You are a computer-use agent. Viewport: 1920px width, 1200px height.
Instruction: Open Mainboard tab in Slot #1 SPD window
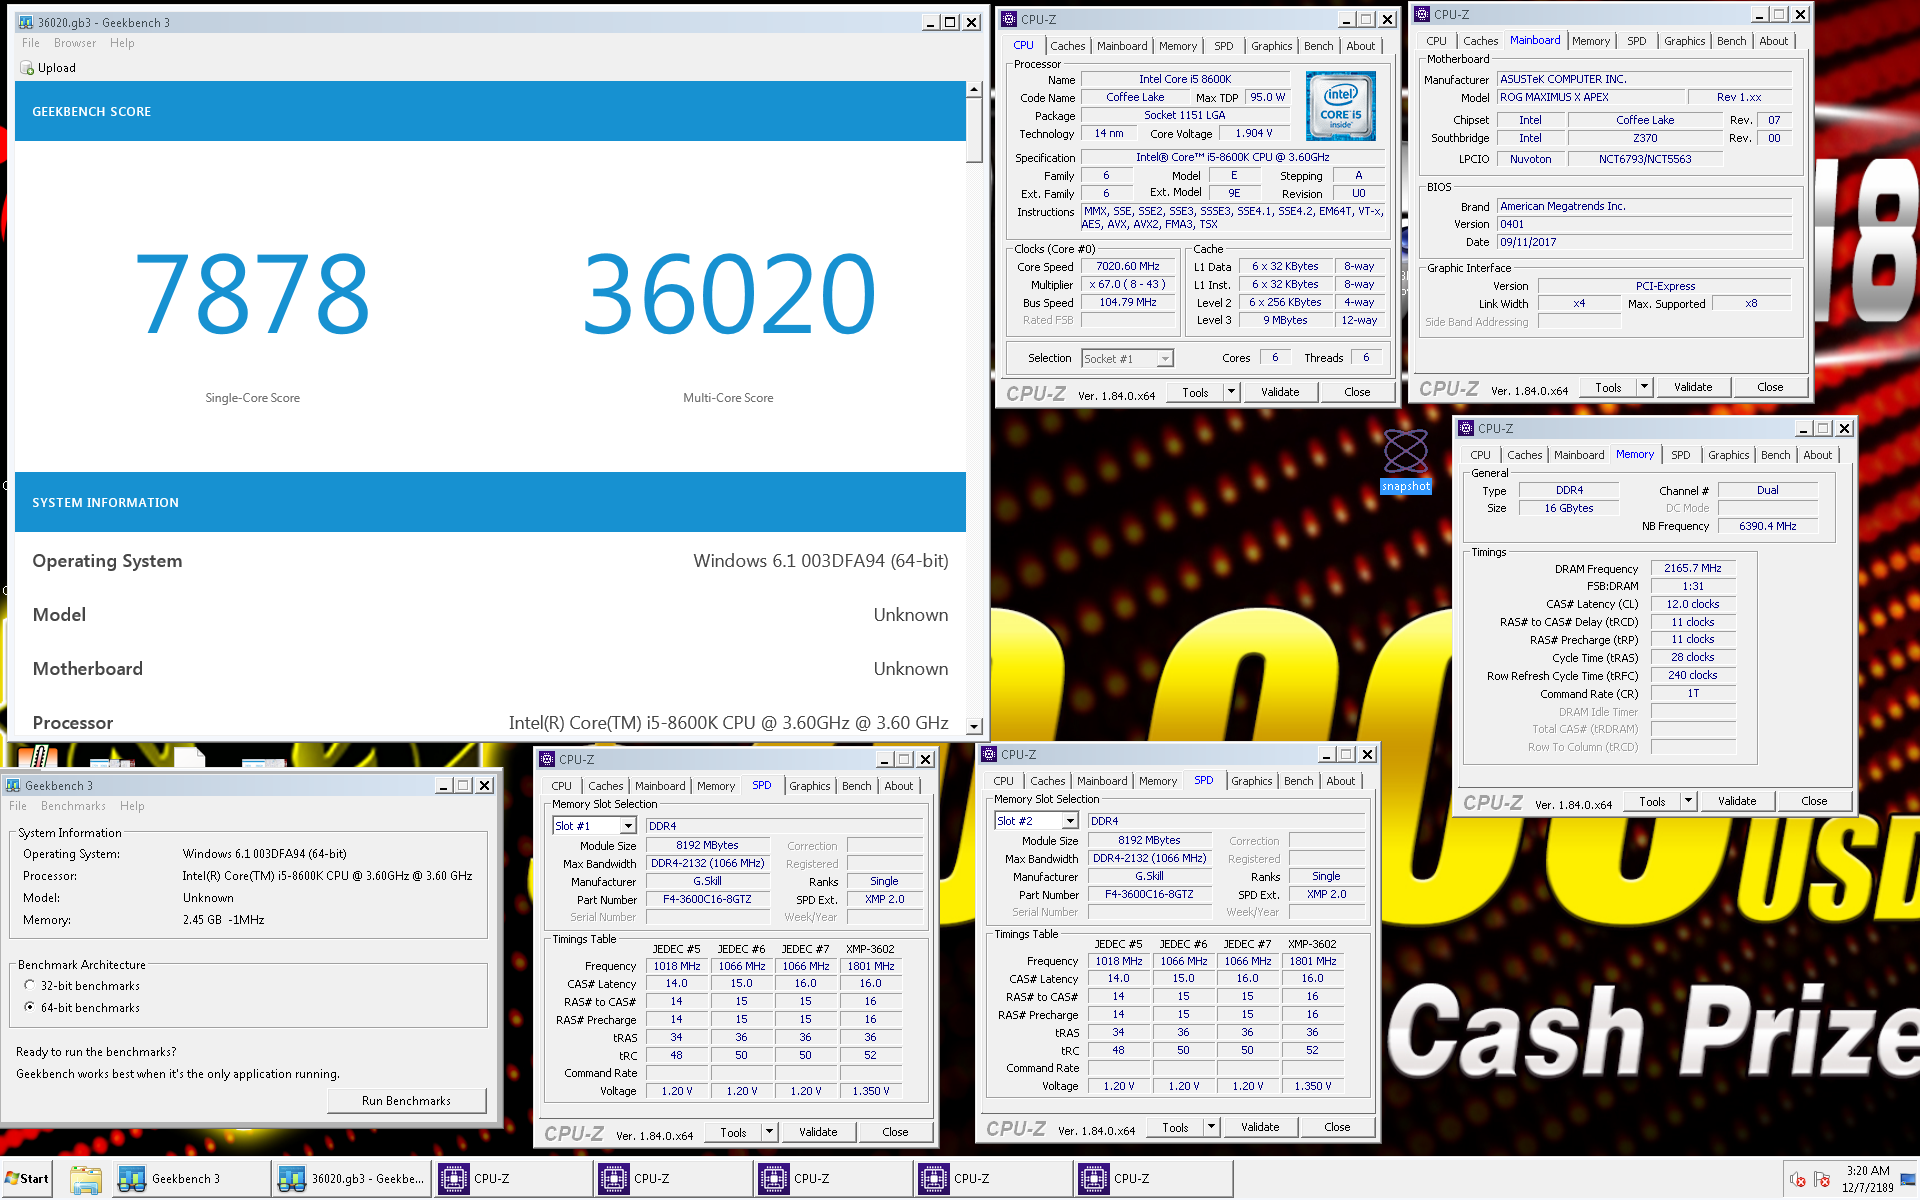click(660, 786)
